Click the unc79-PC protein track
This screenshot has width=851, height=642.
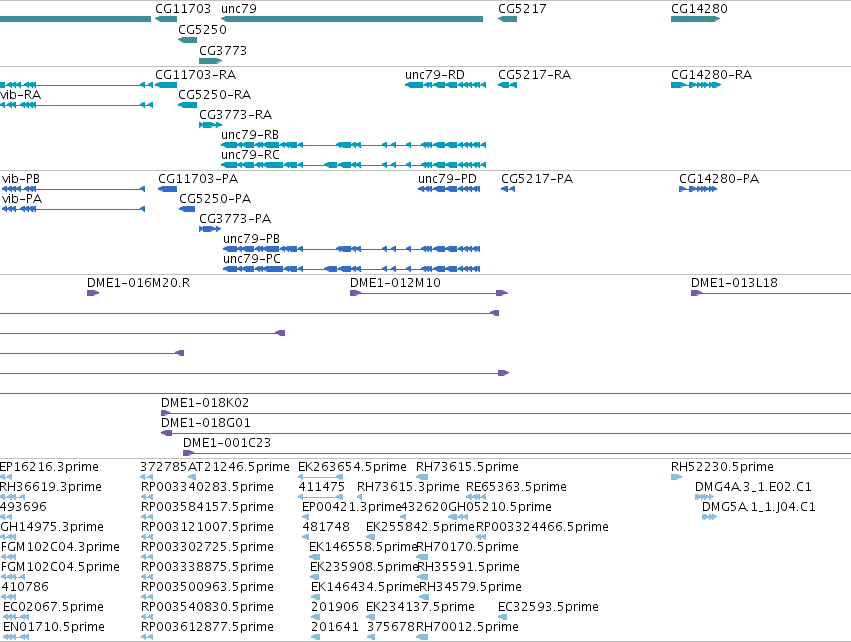pyautogui.click(x=352, y=269)
